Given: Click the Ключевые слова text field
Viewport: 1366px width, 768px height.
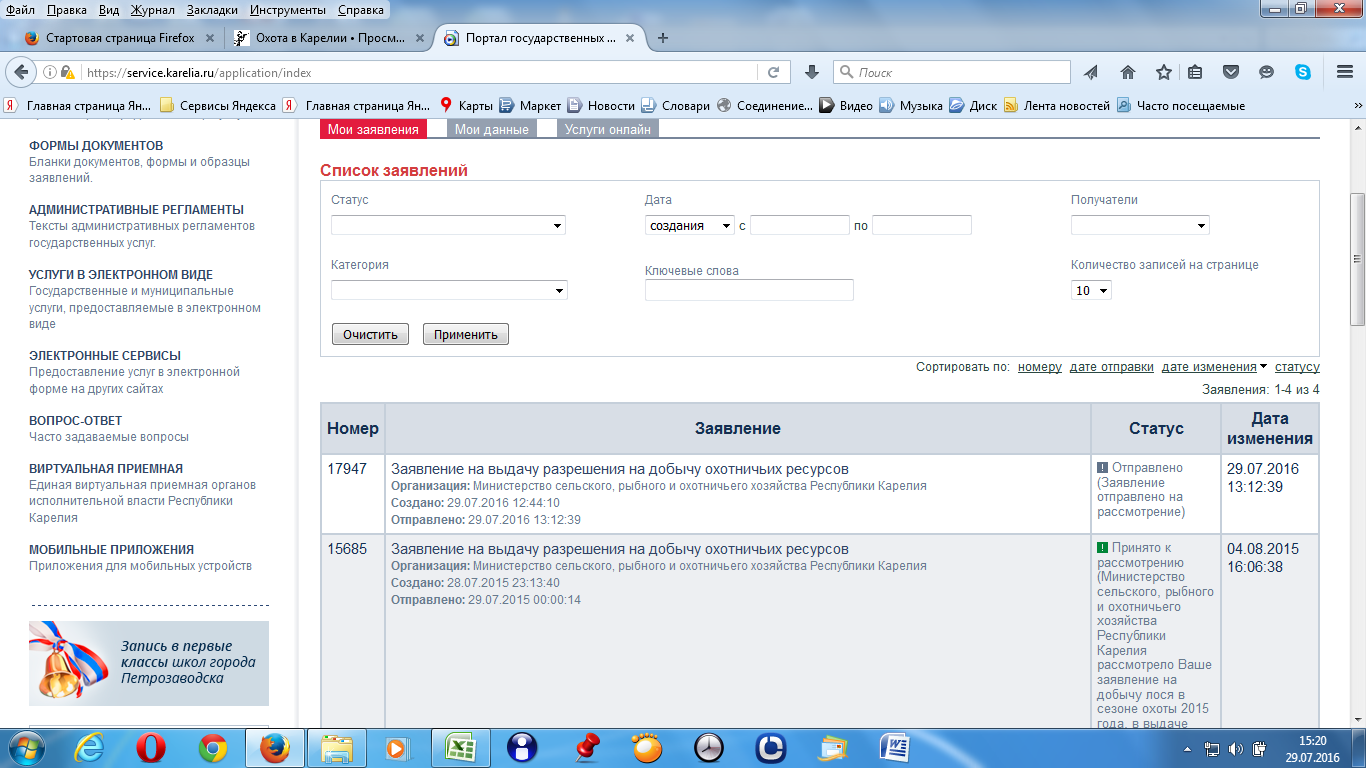Looking at the screenshot, I should pos(749,291).
